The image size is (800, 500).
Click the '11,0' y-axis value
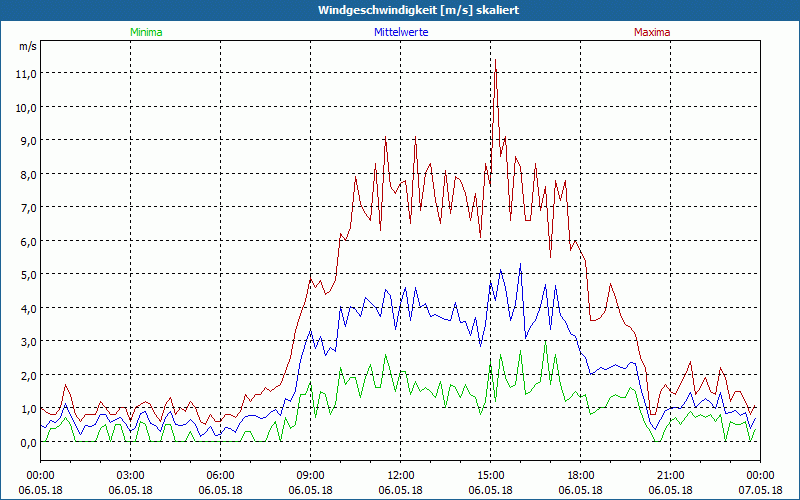pyautogui.click(x=27, y=73)
